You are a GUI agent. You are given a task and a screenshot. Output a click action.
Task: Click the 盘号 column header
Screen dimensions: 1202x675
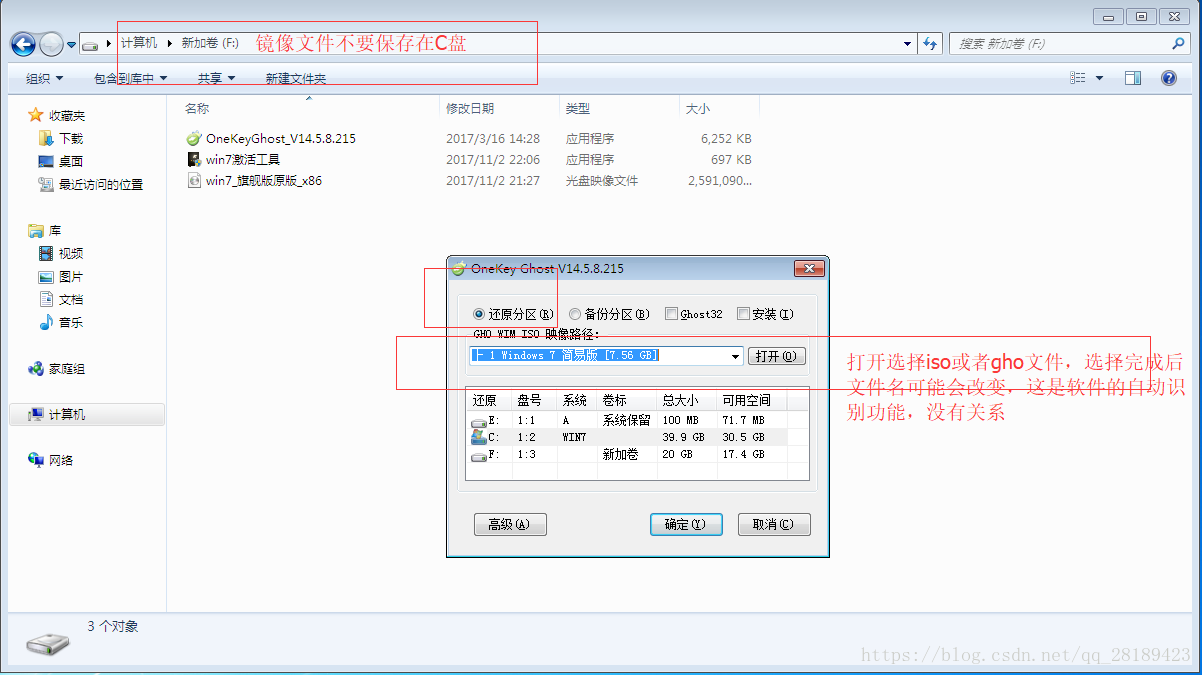[535, 400]
